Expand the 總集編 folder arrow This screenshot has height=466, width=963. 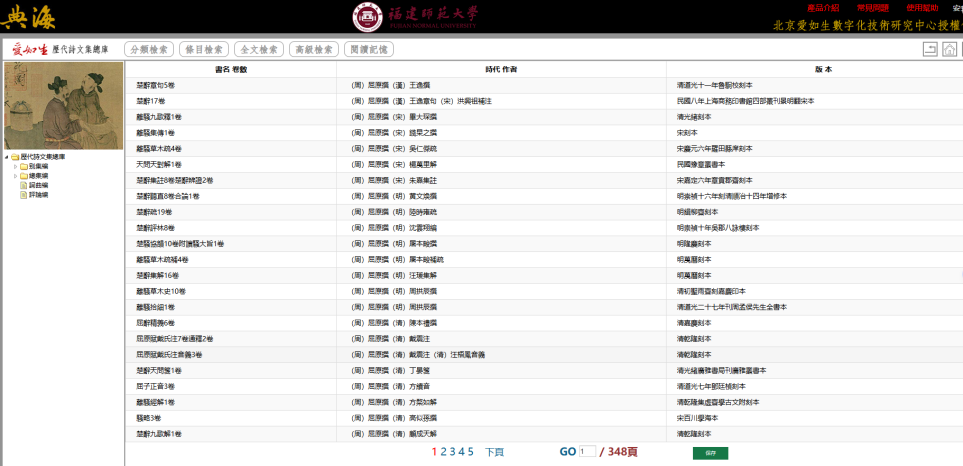pos(15,176)
